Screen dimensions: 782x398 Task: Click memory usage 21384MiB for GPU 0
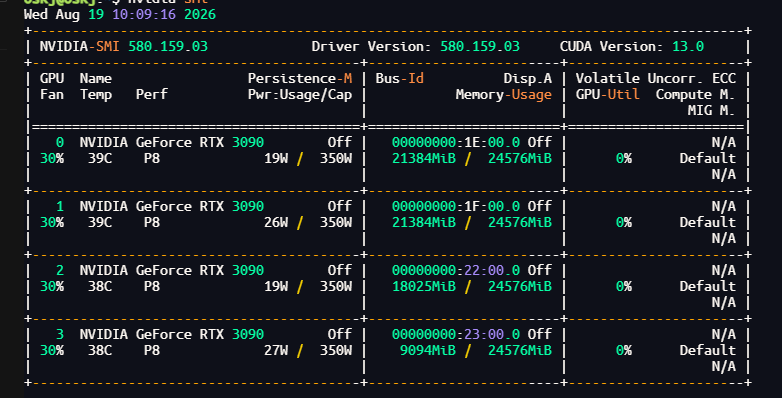pos(424,158)
